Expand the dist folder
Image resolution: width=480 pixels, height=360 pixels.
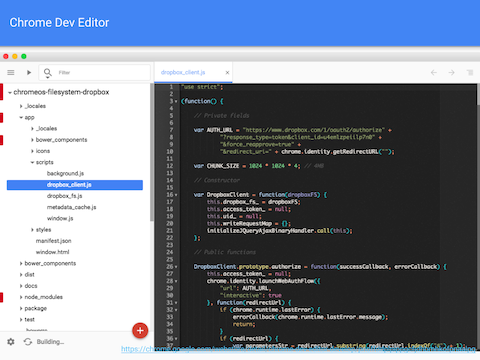21,275
